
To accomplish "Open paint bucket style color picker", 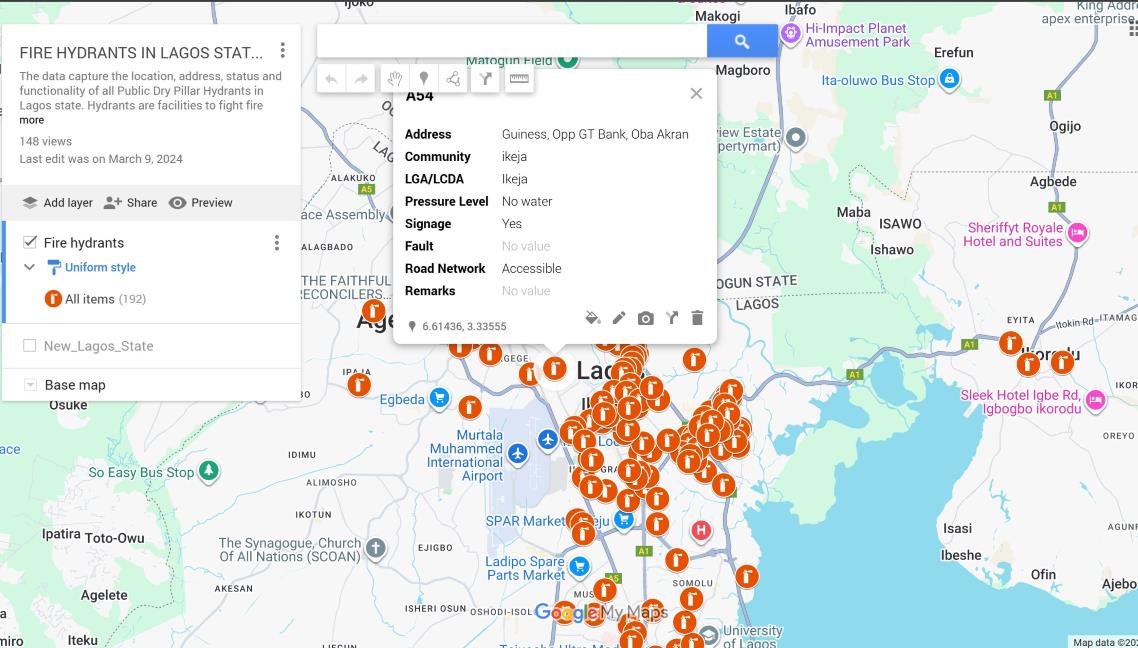I will point(592,318).
